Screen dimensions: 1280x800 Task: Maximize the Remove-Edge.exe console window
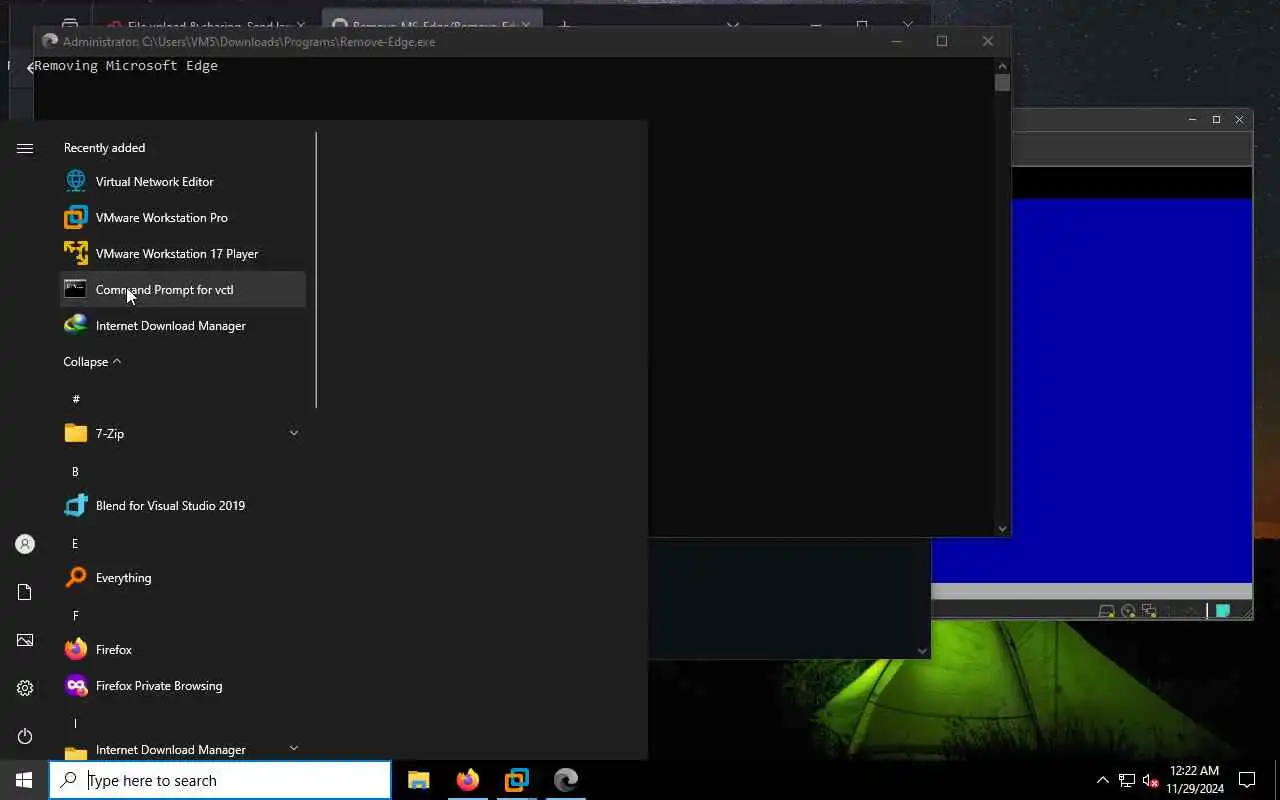[x=941, y=41]
